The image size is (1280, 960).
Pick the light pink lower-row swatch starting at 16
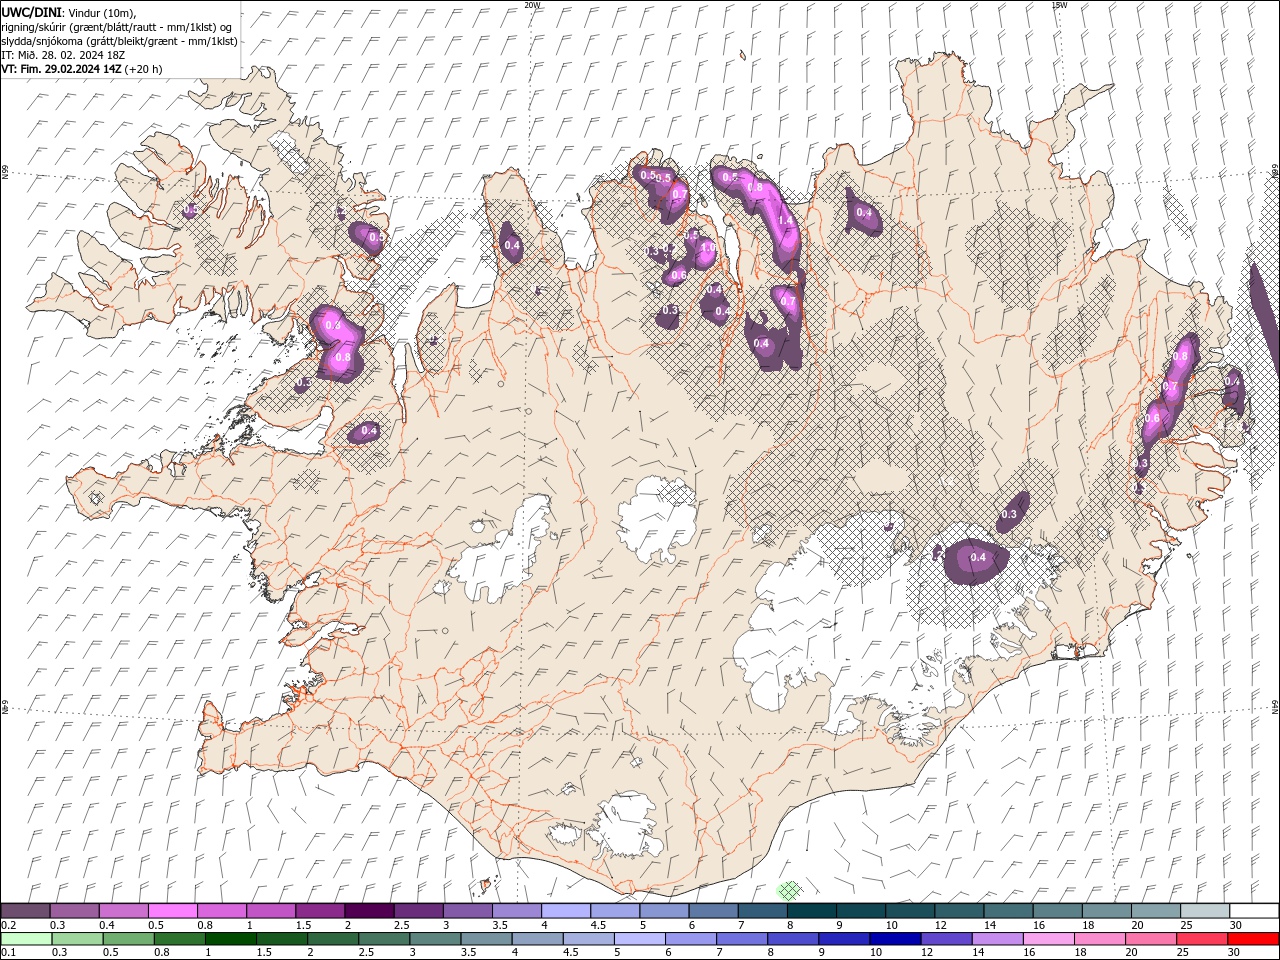(1047, 939)
